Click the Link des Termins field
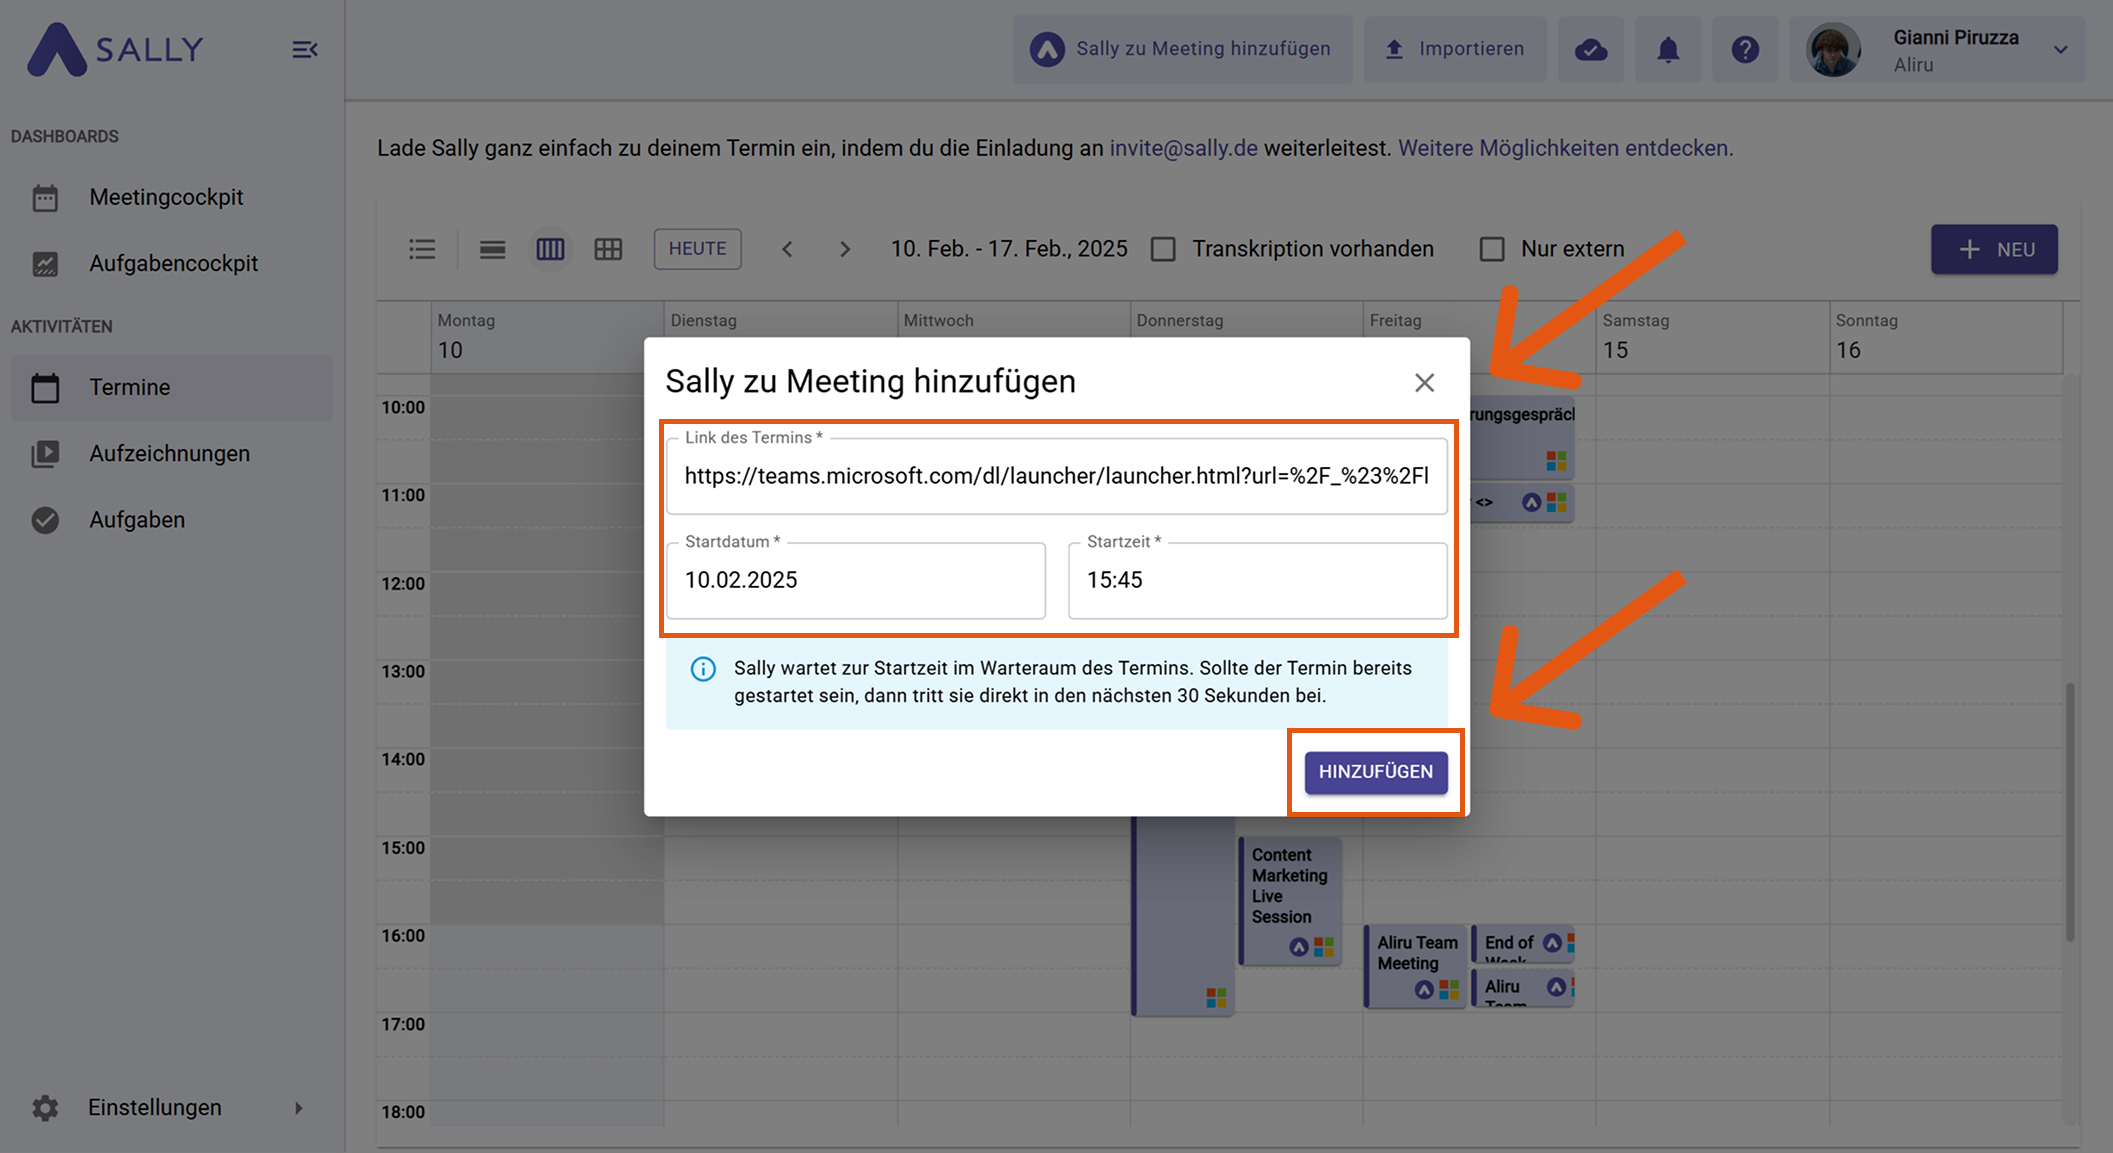The height and width of the screenshot is (1153, 2113). coord(1057,476)
